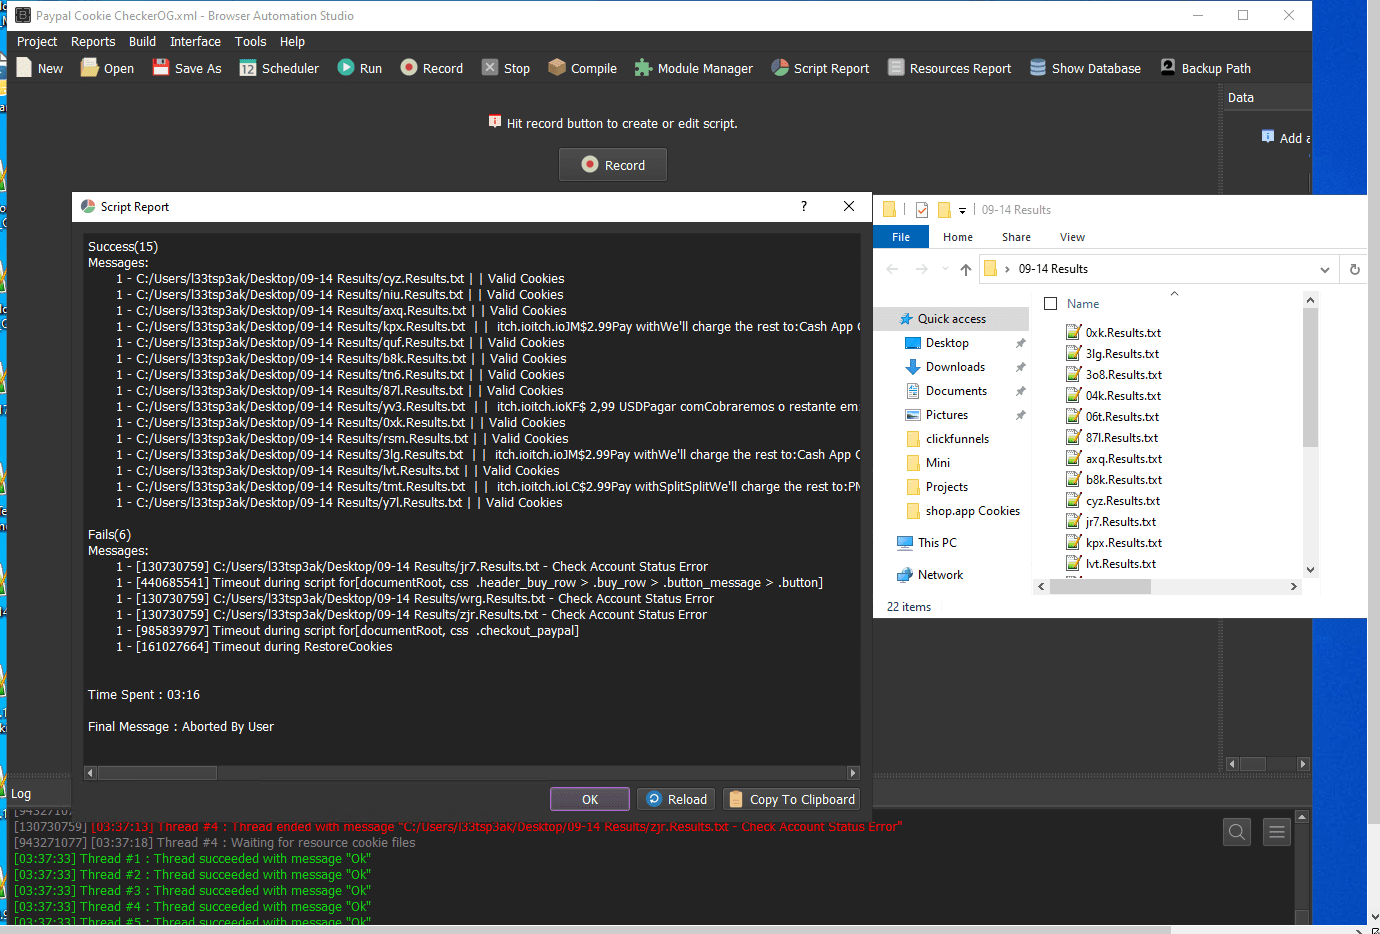Open the Interface menu
The image size is (1380, 934).
point(195,41)
